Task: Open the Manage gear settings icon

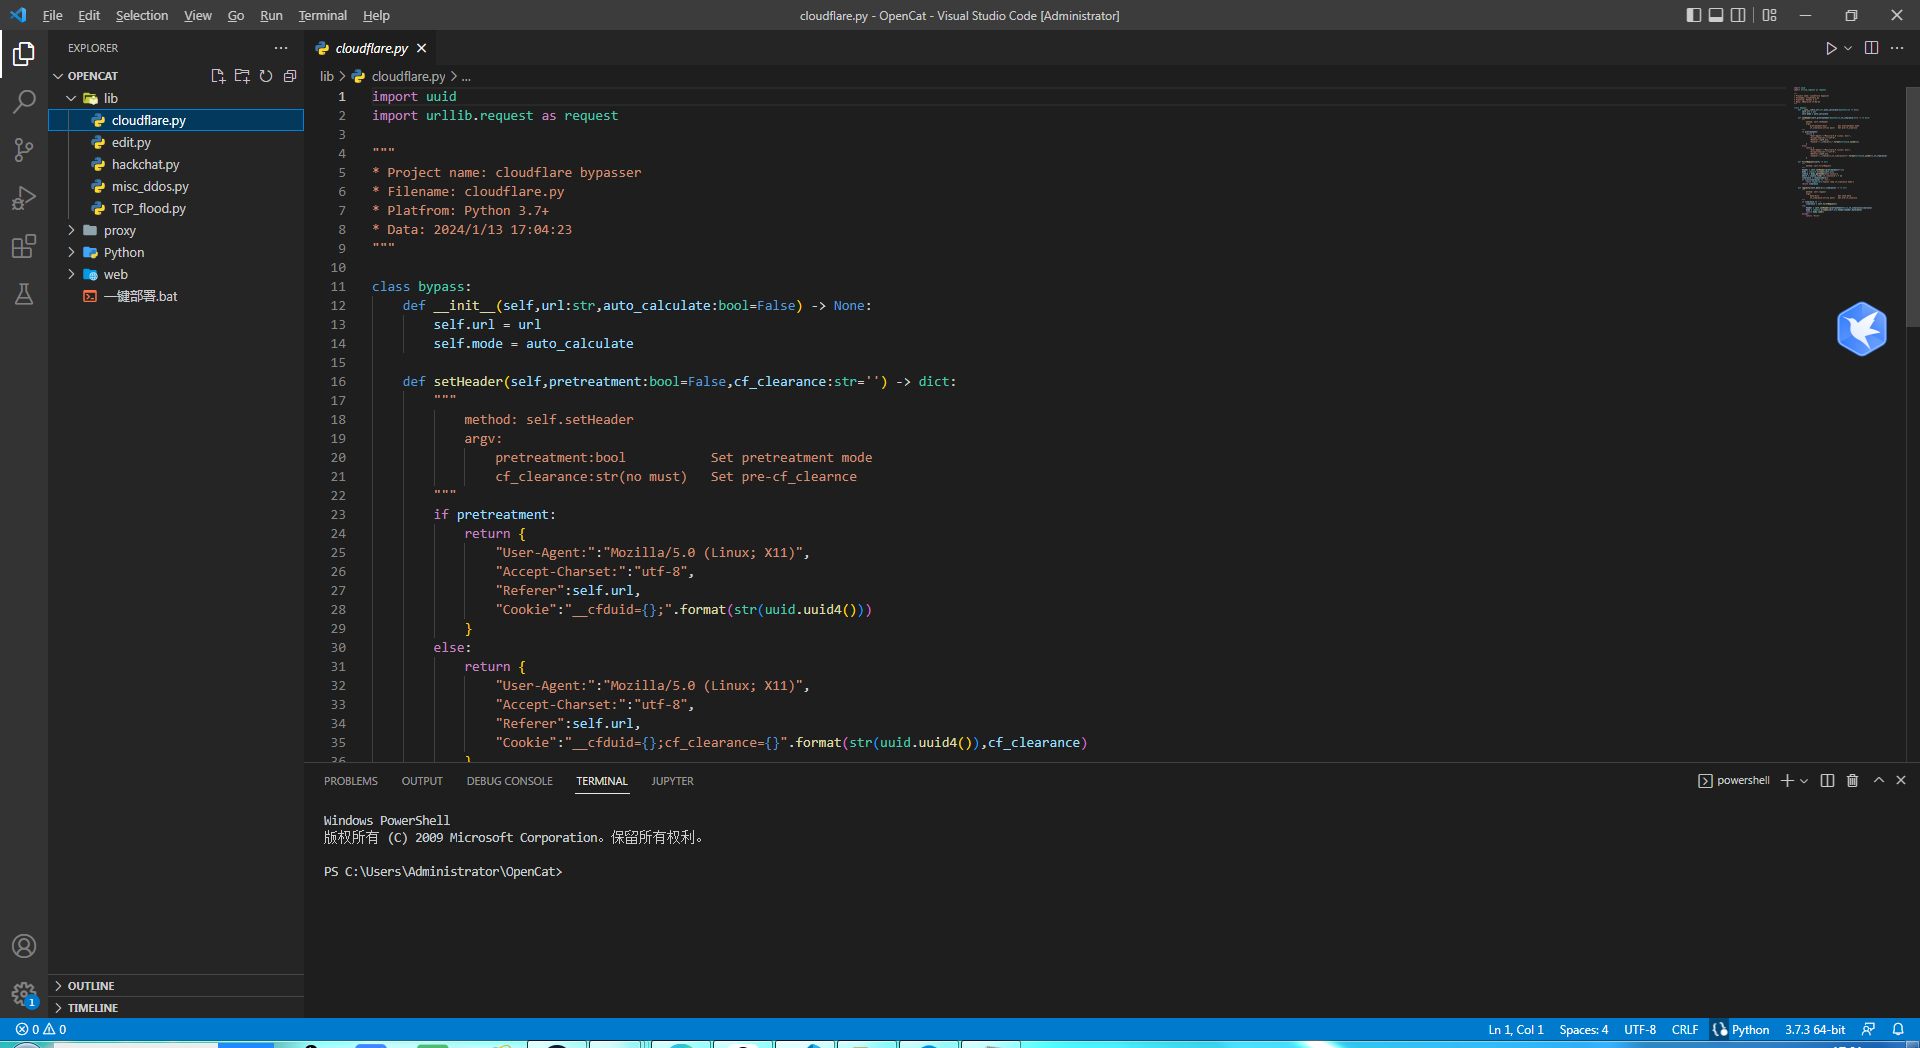Action: coord(24,994)
